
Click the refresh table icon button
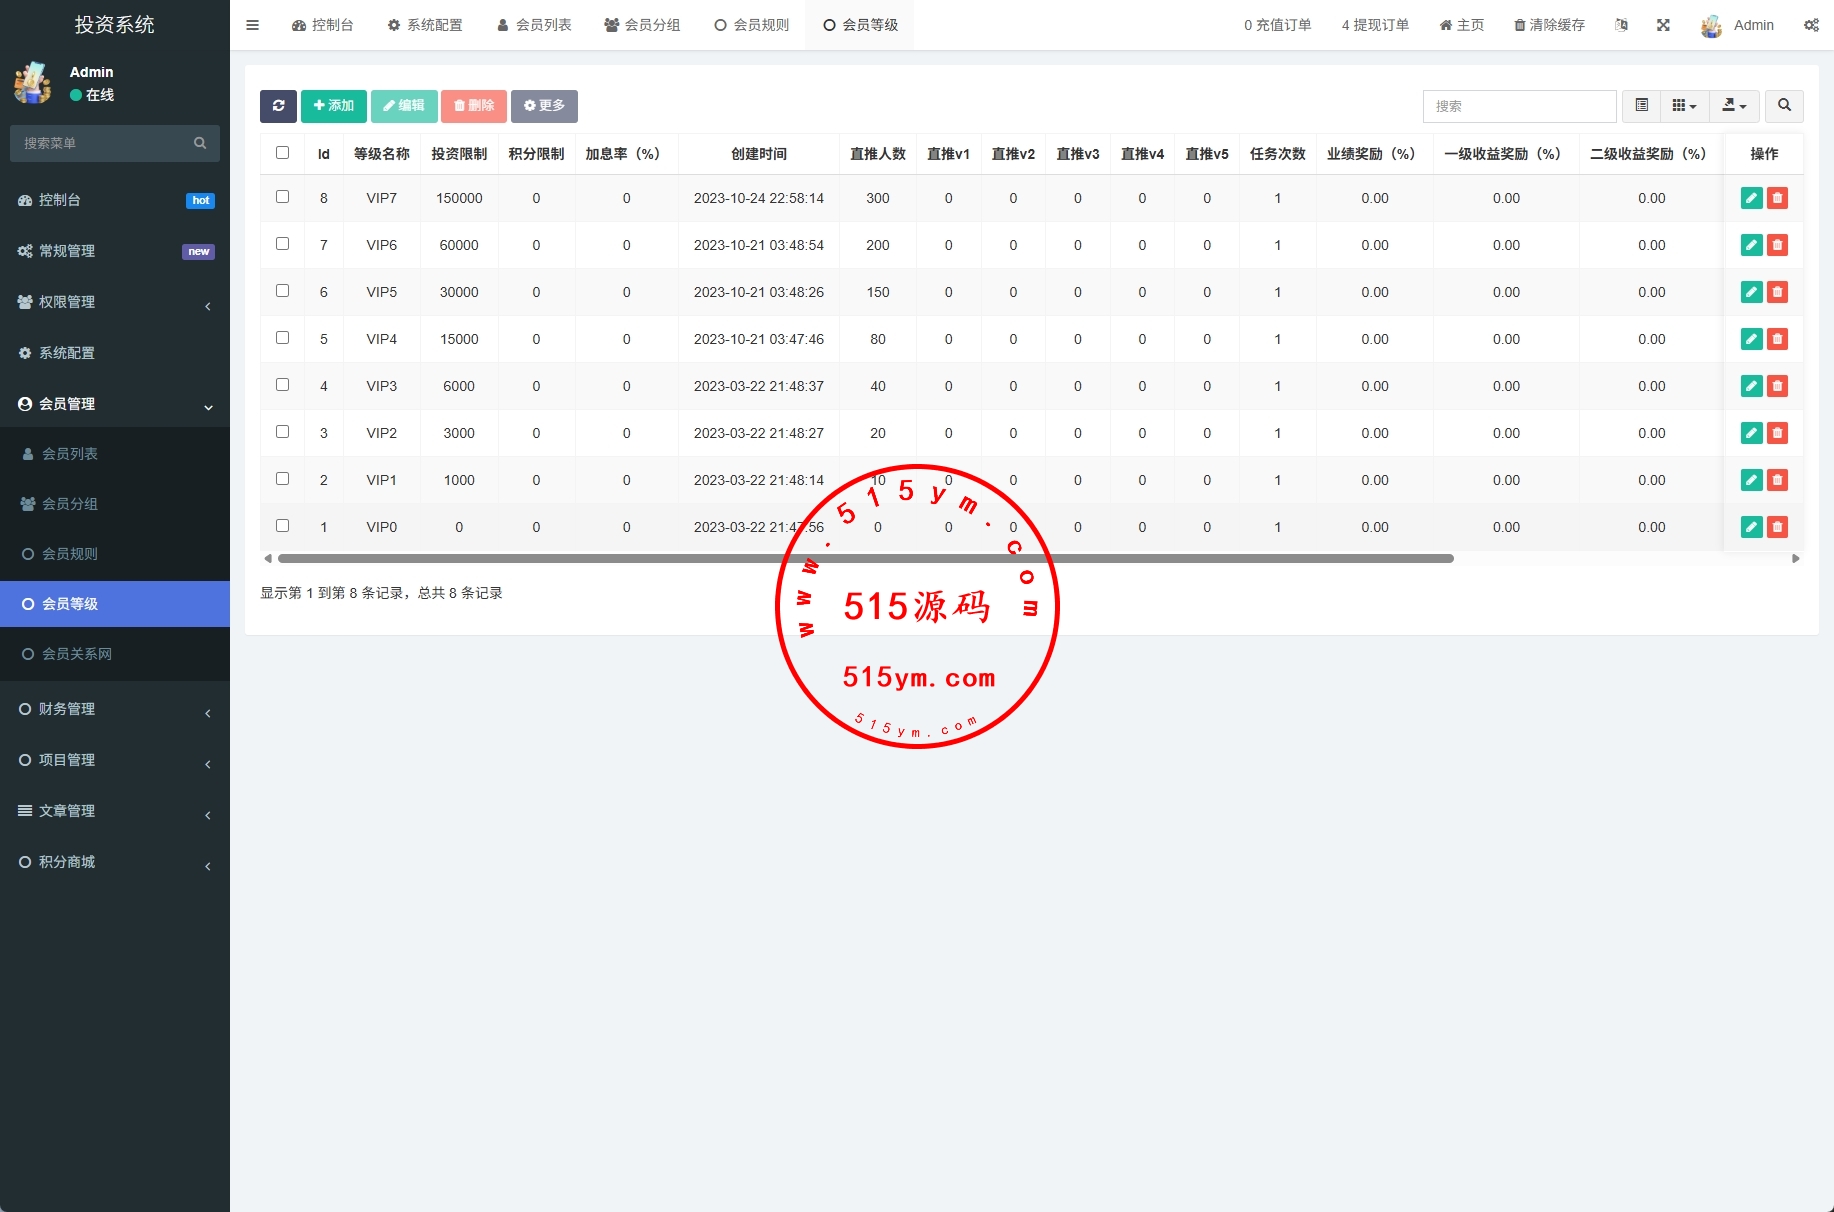[278, 106]
